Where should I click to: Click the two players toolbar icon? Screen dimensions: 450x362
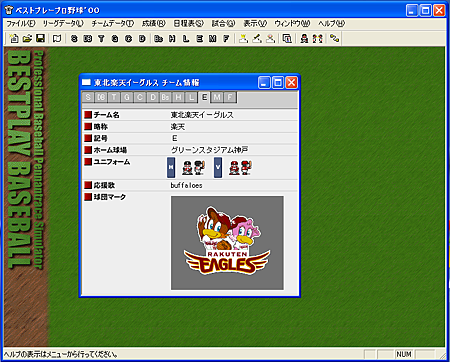pyautogui.click(x=318, y=39)
